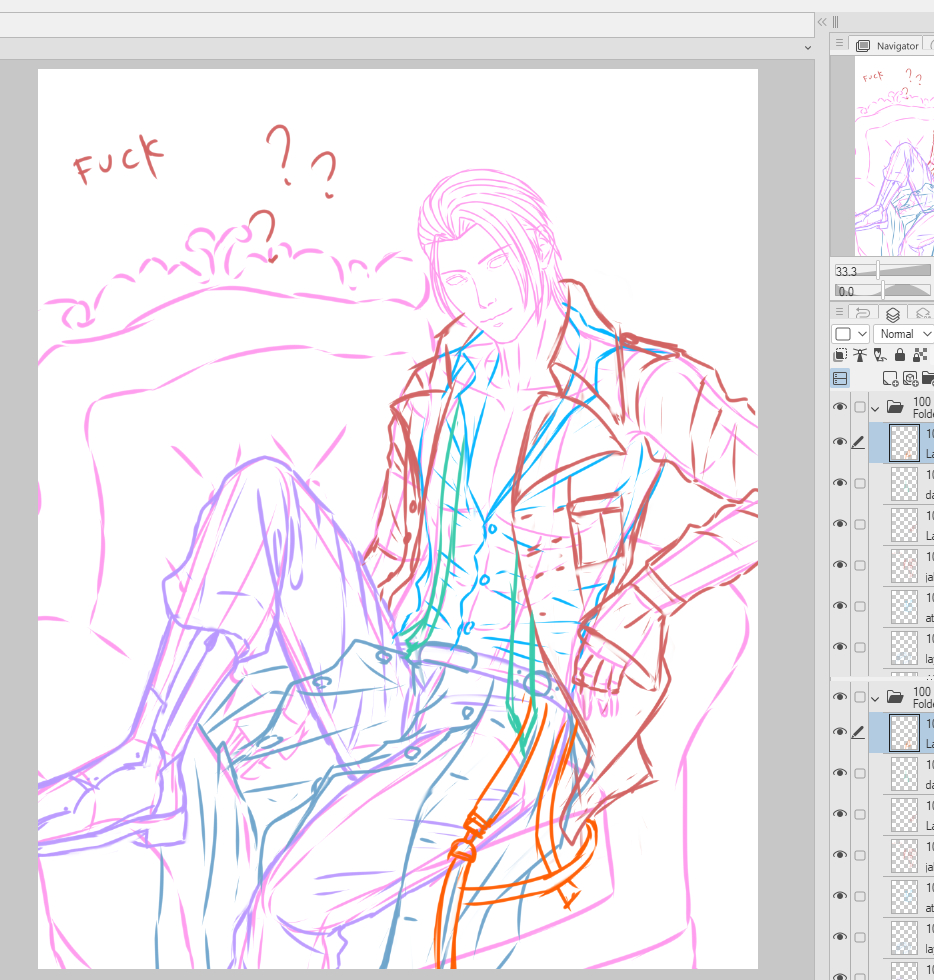Image resolution: width=934 pixels, height=980 pixels.
Task: Create a new vector layer
Action: pyautogui.click(x=909, y=379)
